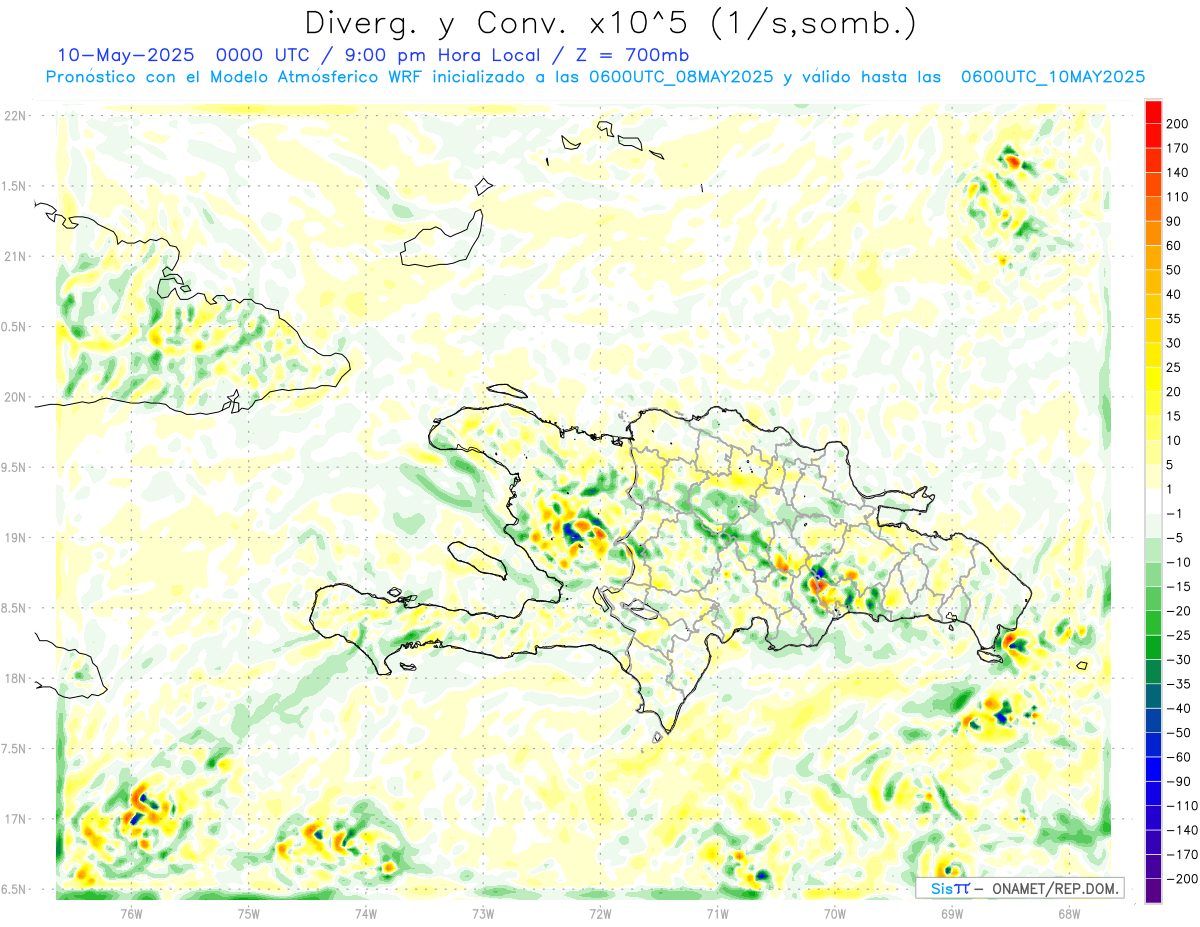The image size is (1200, 927).
Task: Pick the 70W longitude axis label
Action: coord(835,913)
